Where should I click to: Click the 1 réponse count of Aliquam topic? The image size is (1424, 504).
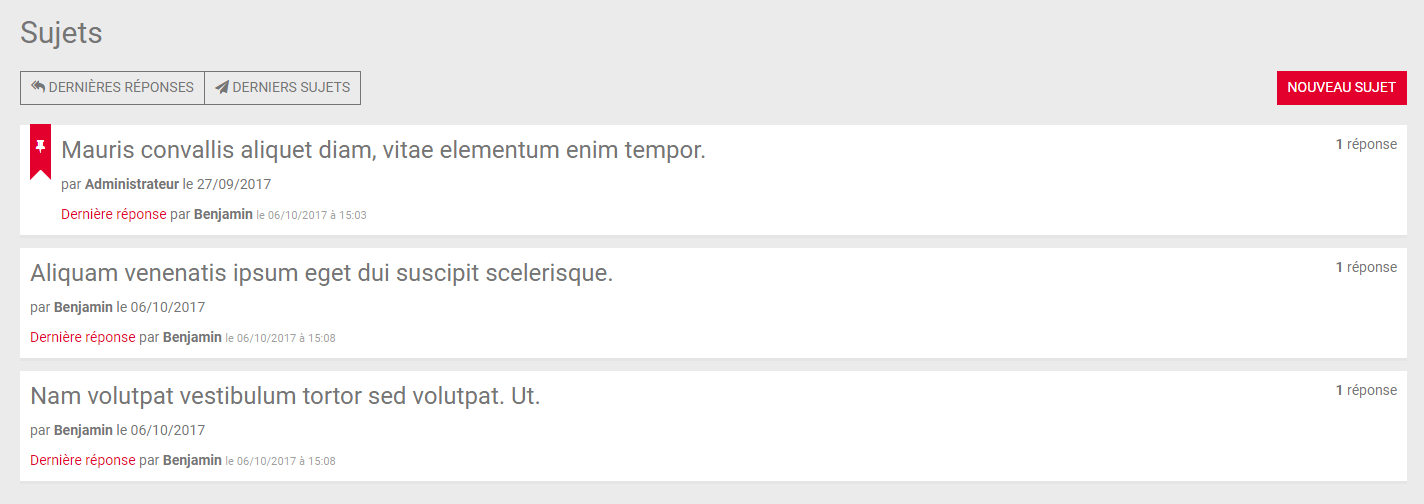[1366, 267]
